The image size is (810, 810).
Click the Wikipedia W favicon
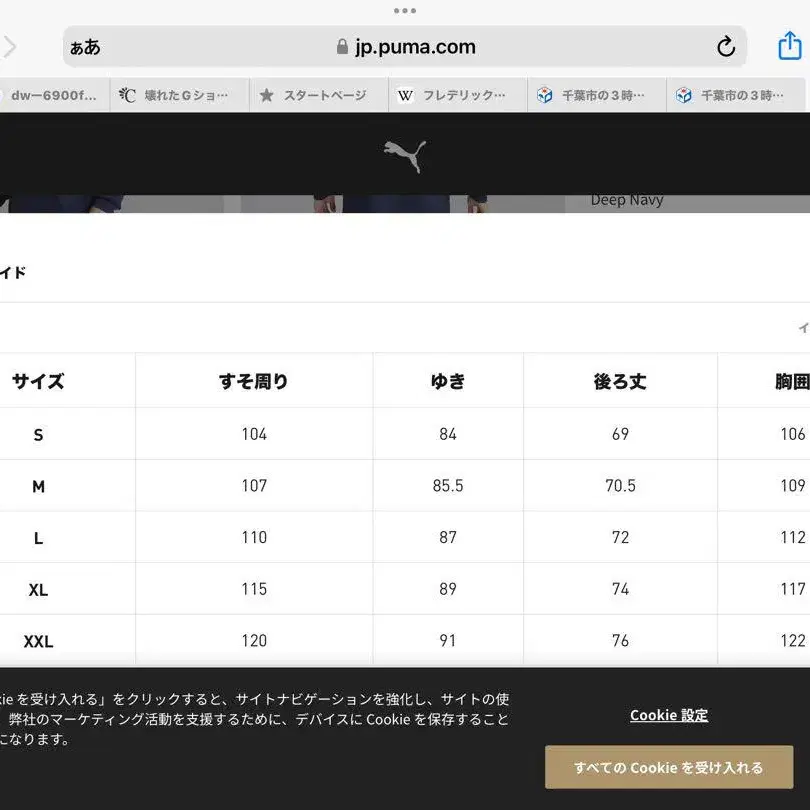[x=405, y=96]
